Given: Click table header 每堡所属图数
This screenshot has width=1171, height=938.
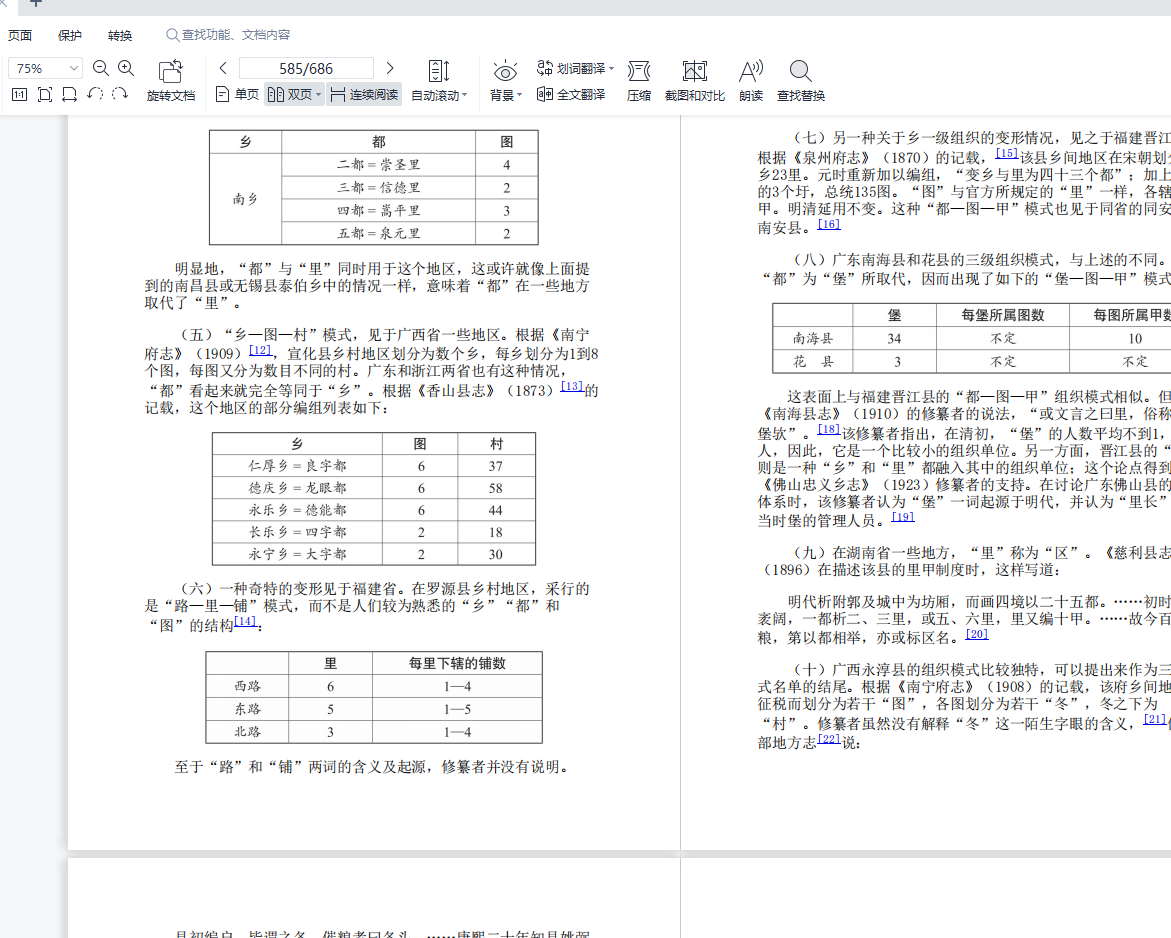Looking at the screenshot, I should point(1003,315).
